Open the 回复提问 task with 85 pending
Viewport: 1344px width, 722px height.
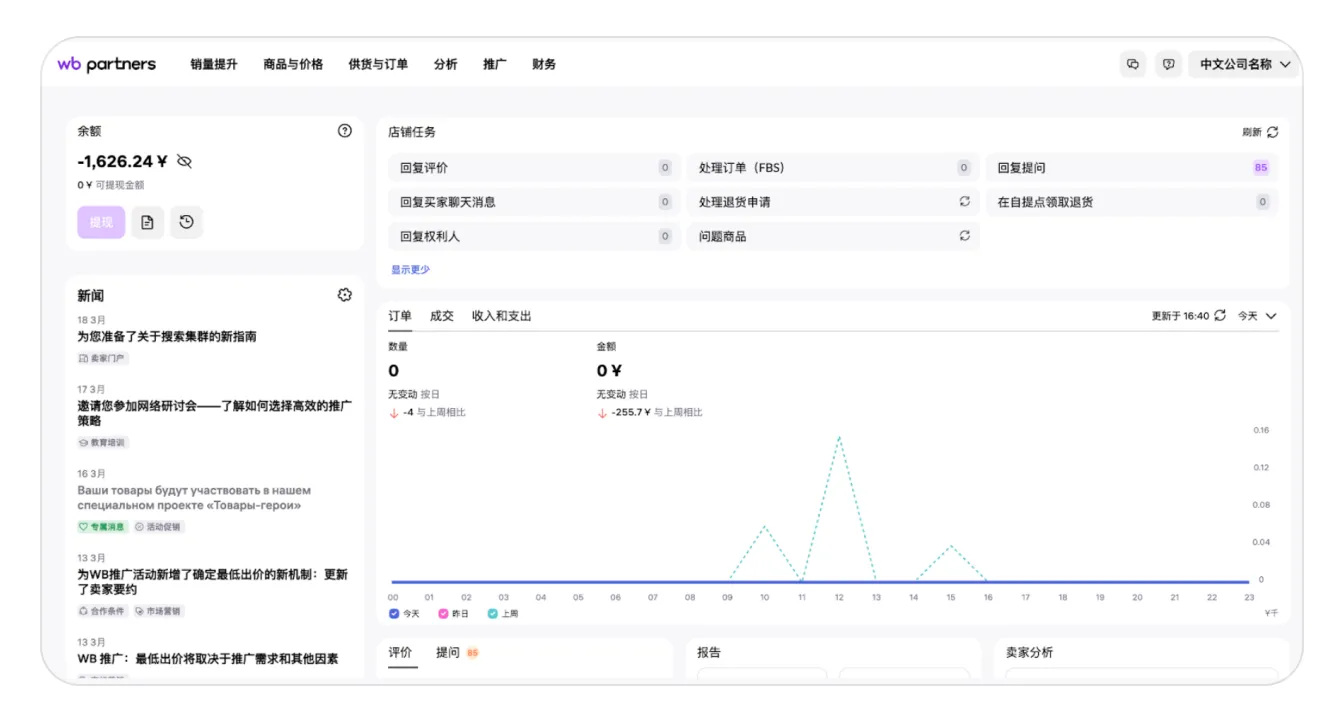point(1131,168)
